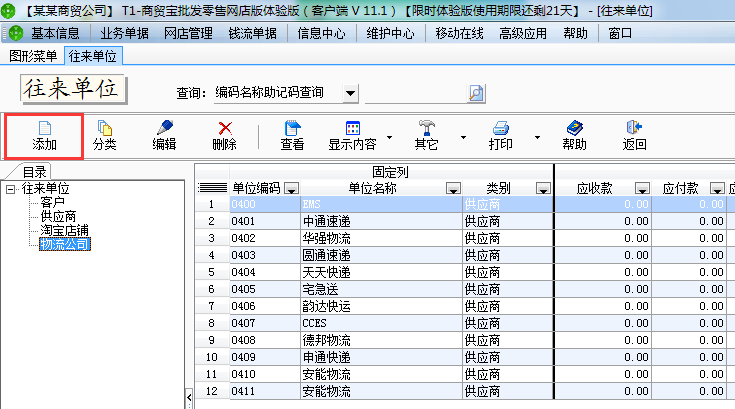
Task: Switch to the 往来单位 tab
Action: click(93, 56)
